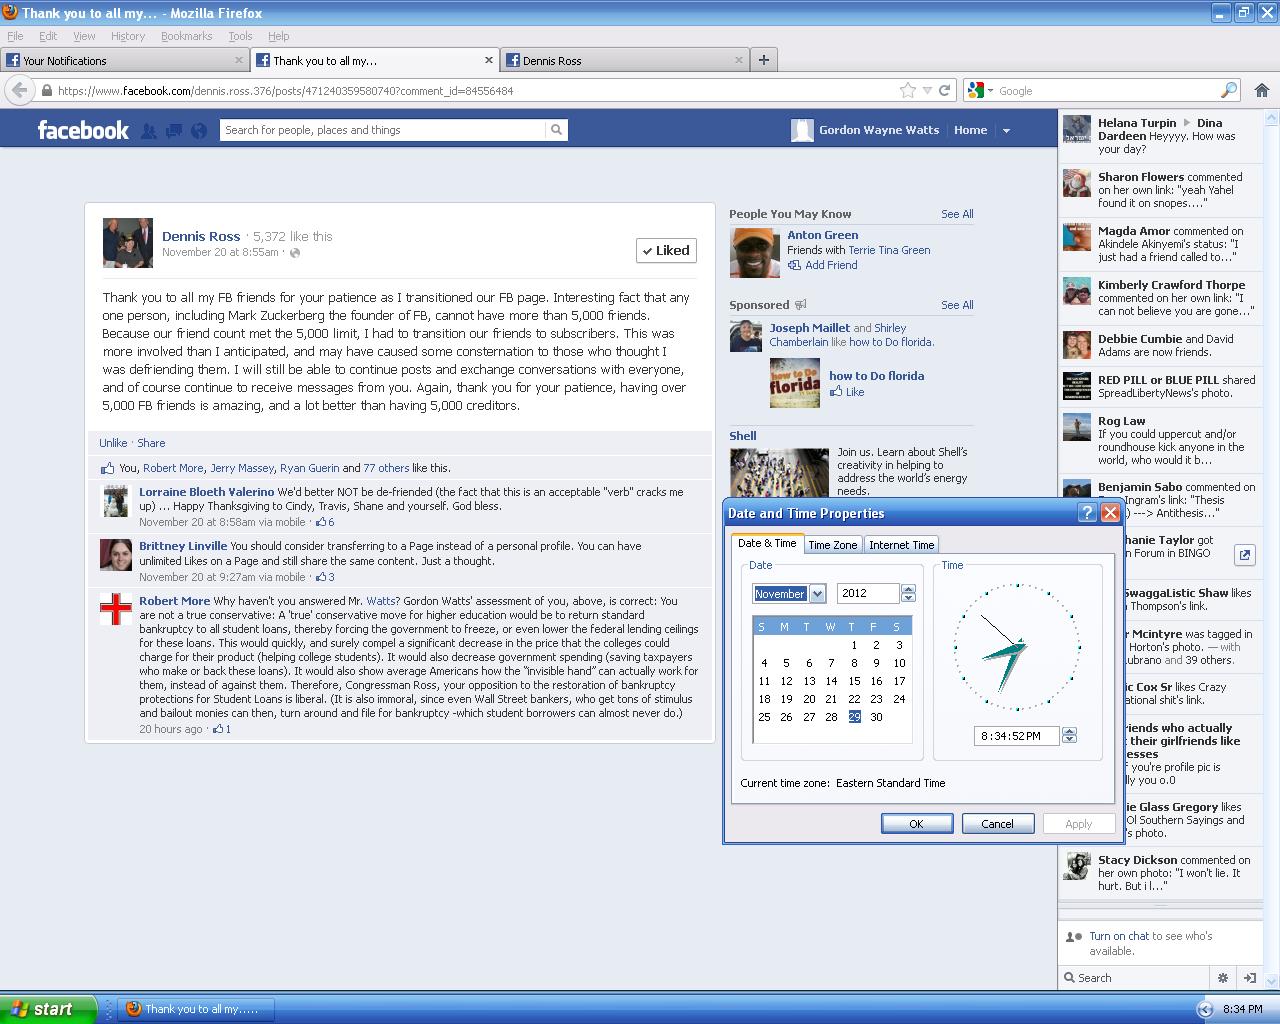Click the Google search magnifier icon

[1229, 90]
